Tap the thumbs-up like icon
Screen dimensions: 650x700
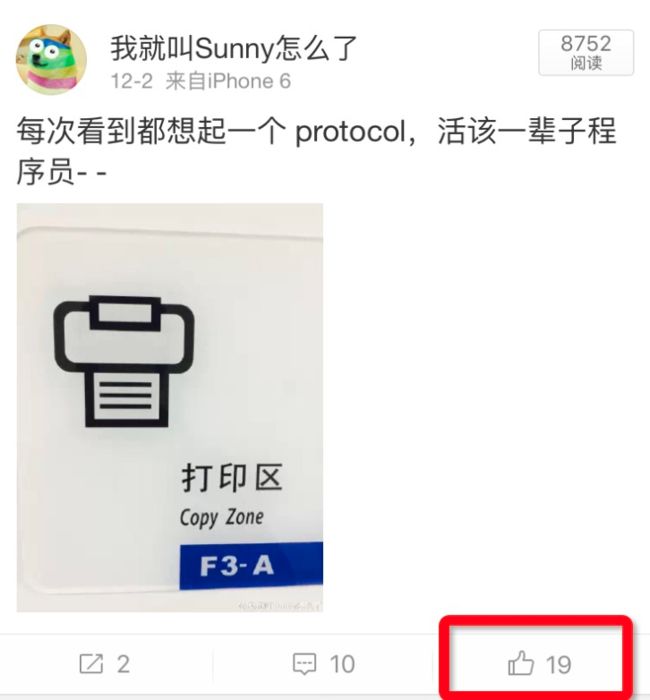(x=521, y=663)
